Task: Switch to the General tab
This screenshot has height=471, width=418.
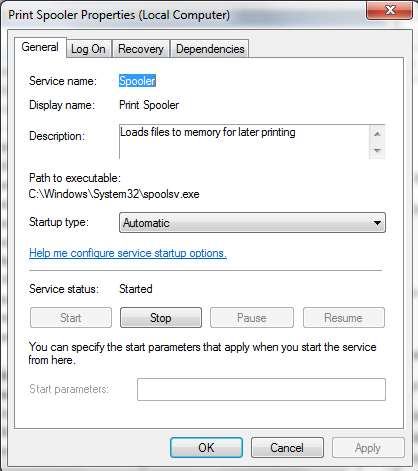Action: click(x=40, y=47)
